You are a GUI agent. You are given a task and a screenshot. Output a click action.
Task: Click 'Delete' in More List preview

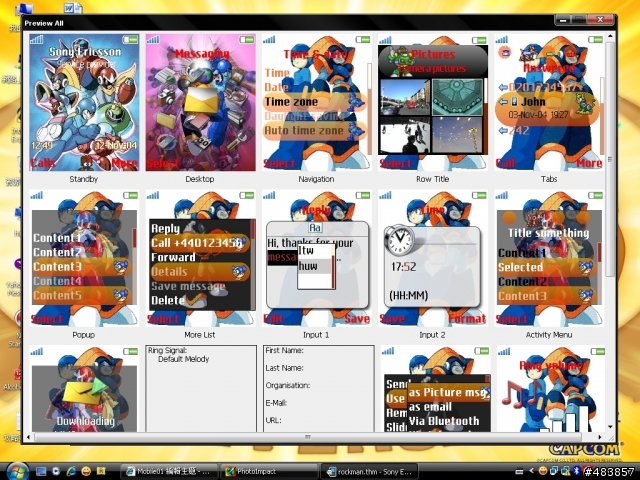pos(168,300)
